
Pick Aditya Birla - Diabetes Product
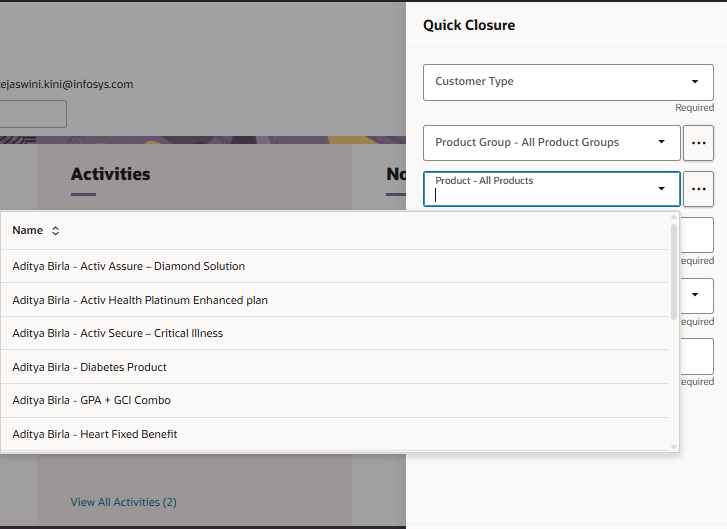pyautogui.click(x=334, y=367)
